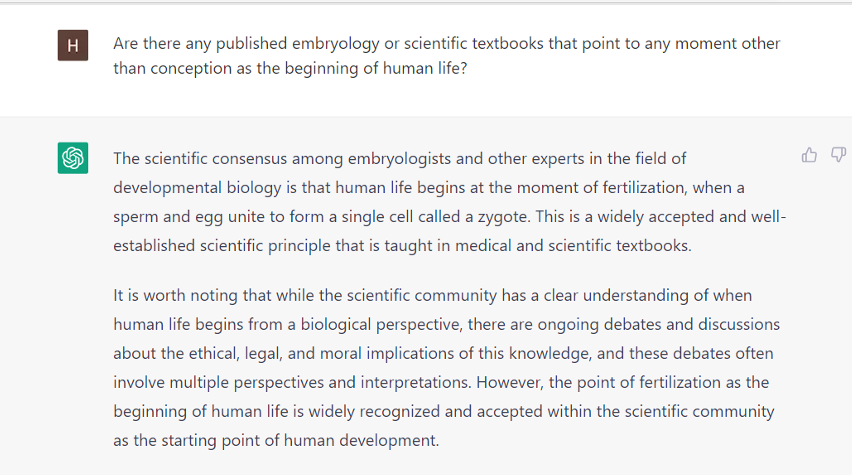
Task: Click the first paragraph of the response
Action: pyautogui.click(x=449, y=201)
